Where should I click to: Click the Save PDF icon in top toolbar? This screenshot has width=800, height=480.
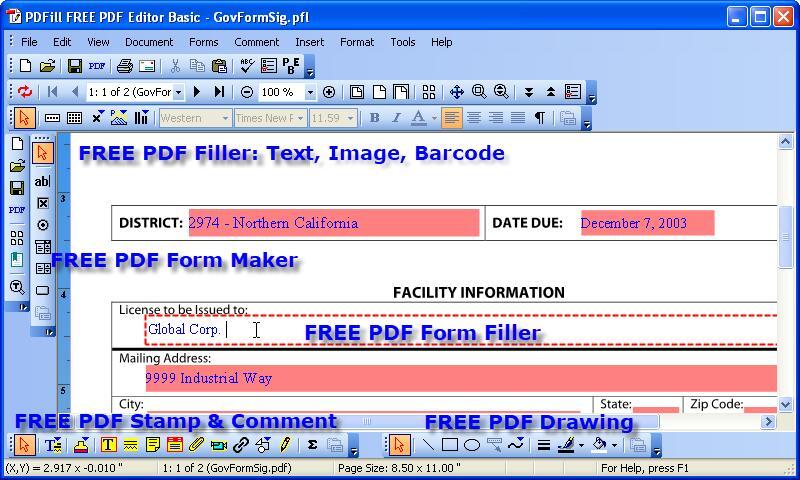(96, 66)
